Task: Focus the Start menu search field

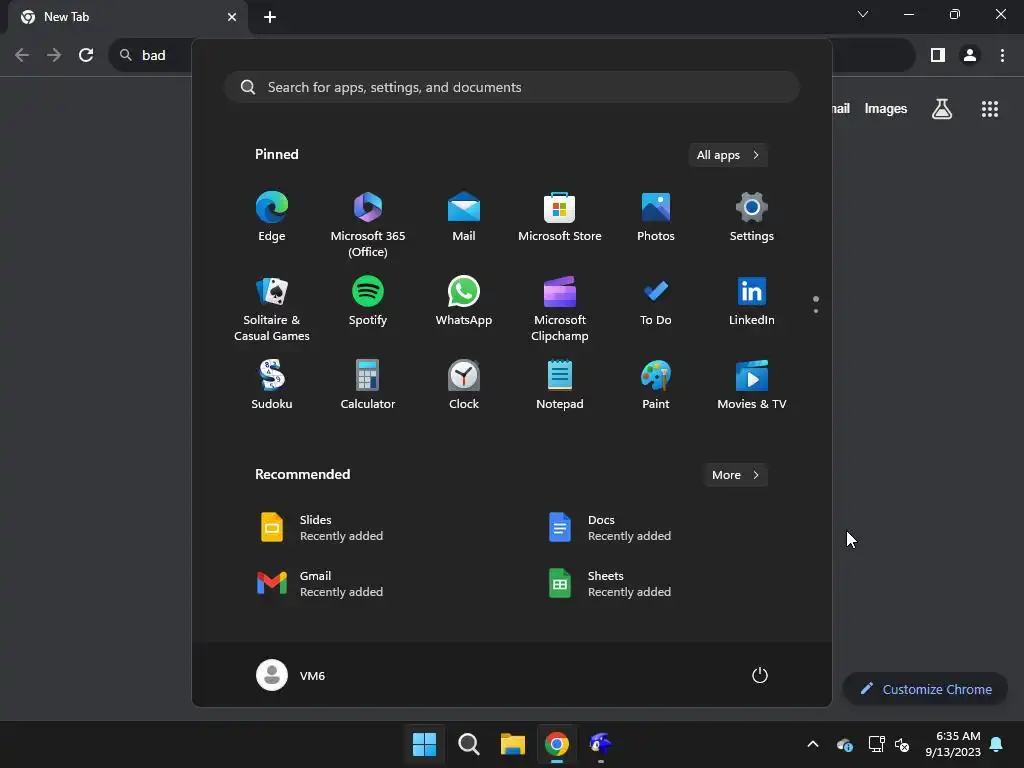Action: 512,88
